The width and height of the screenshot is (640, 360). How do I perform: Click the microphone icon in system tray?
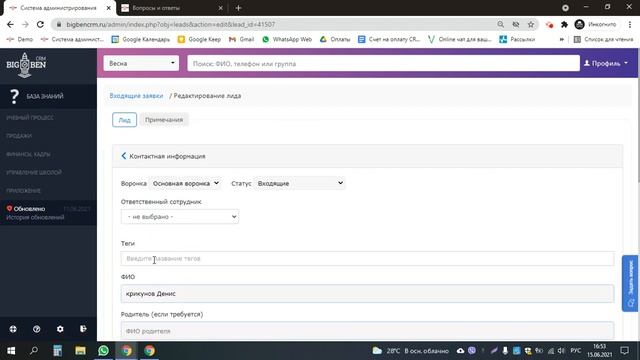(505, 351)
